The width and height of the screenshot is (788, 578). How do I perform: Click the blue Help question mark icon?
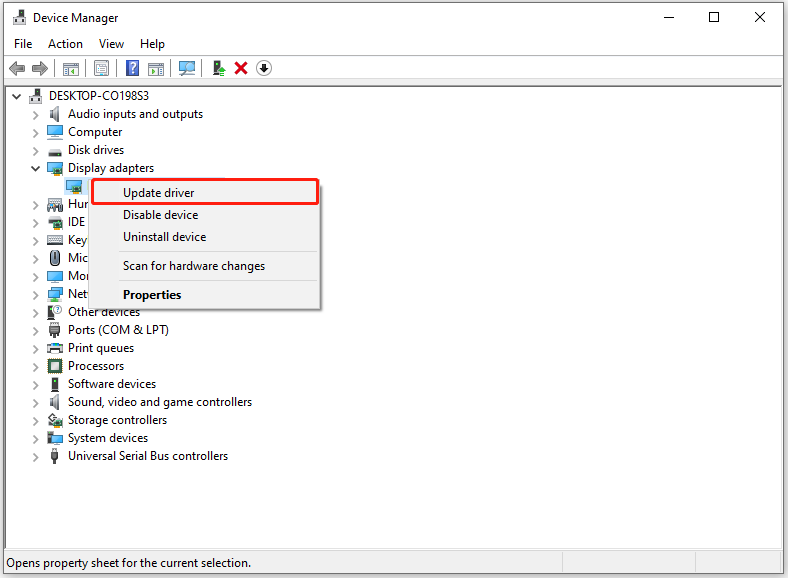(132, 68)
